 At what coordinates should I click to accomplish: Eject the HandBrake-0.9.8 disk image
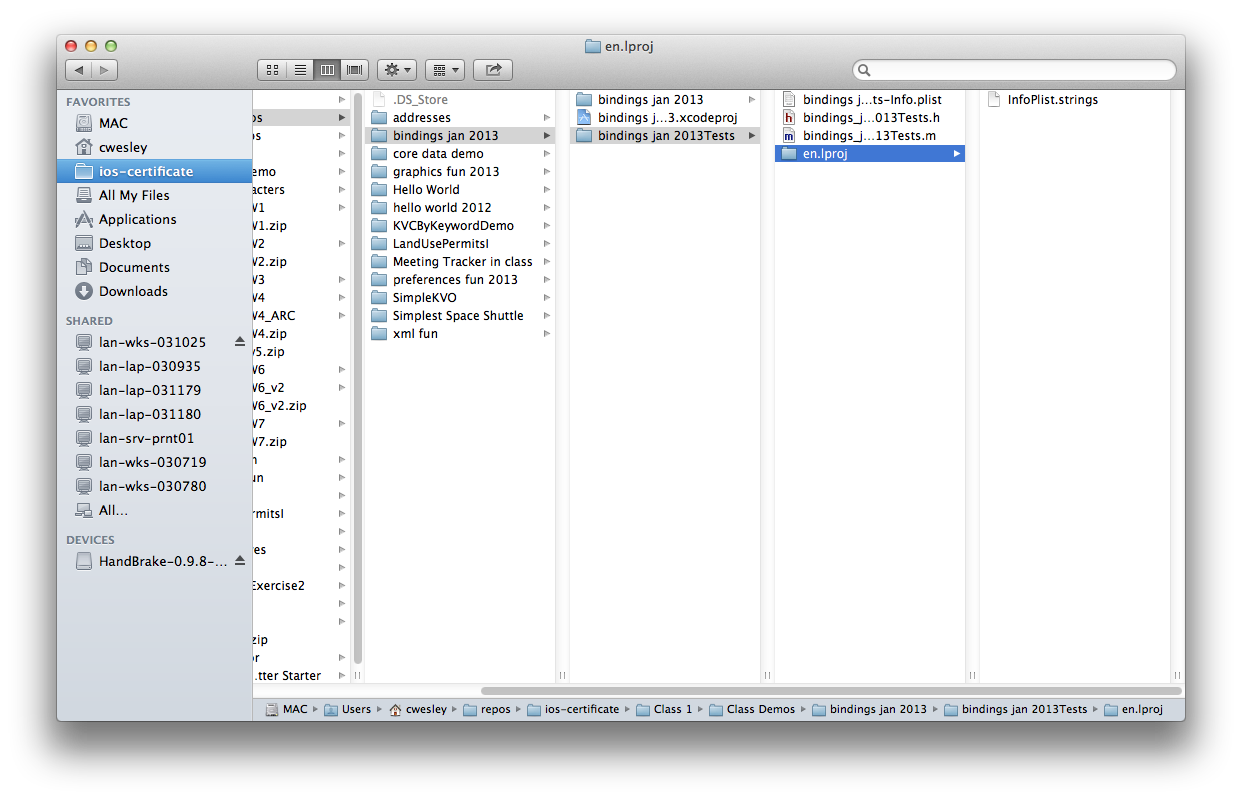click(240, 561)
